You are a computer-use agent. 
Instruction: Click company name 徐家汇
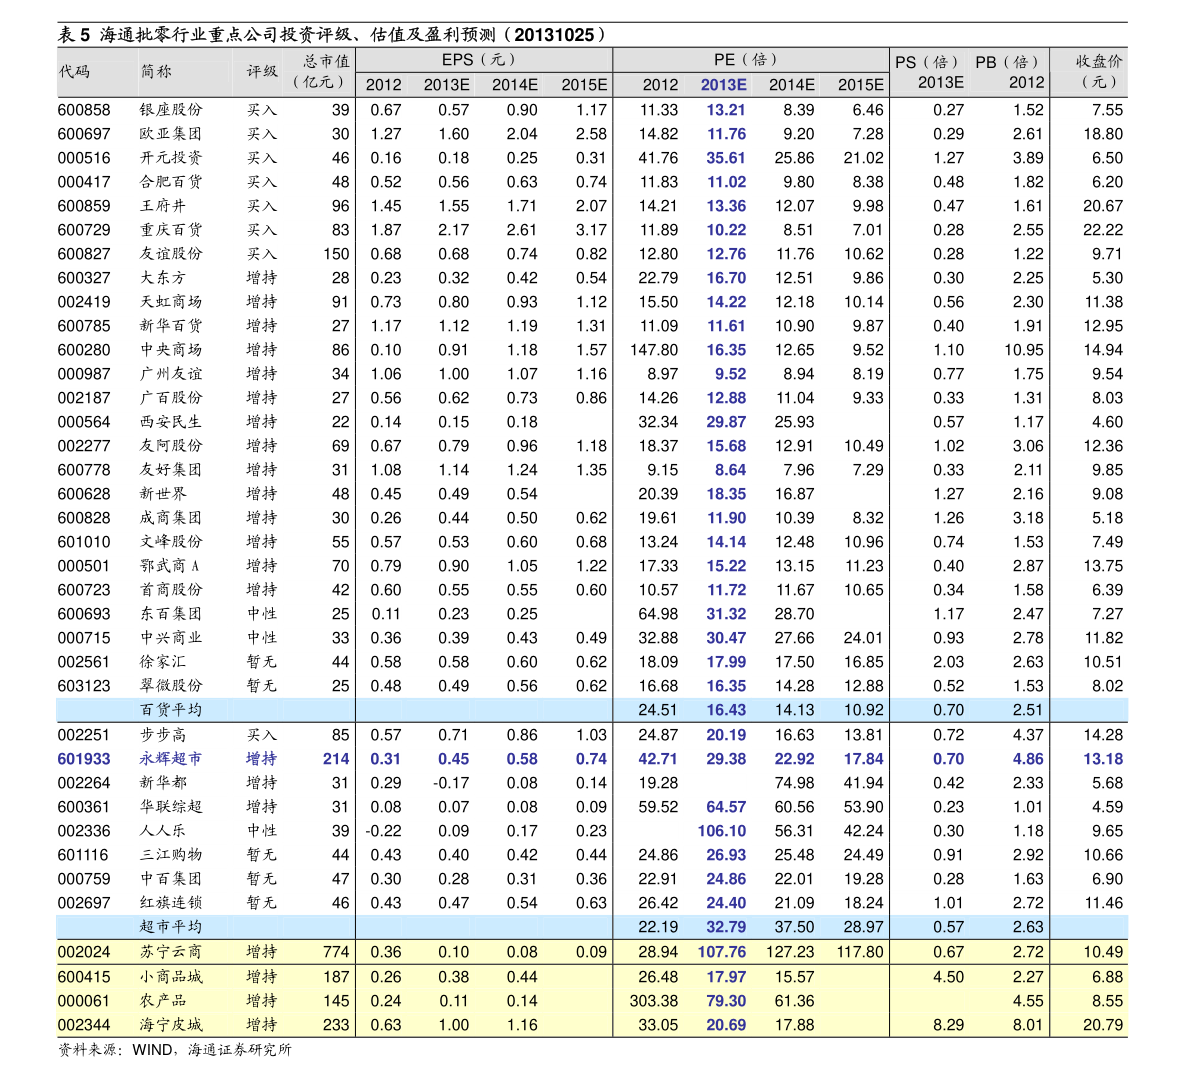[163, 662]
